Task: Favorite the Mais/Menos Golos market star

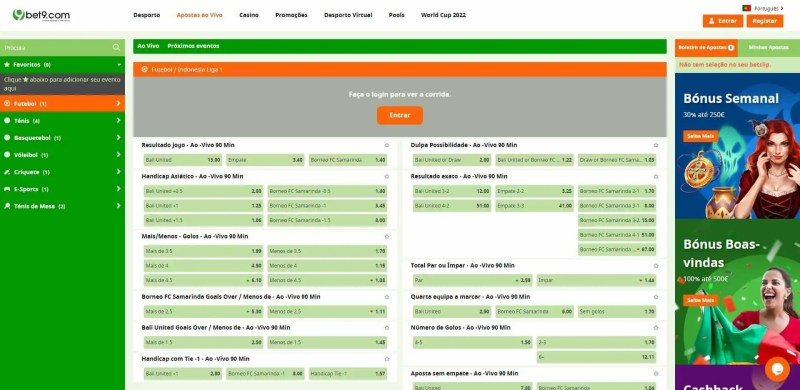Action: (x=387, y=237)
